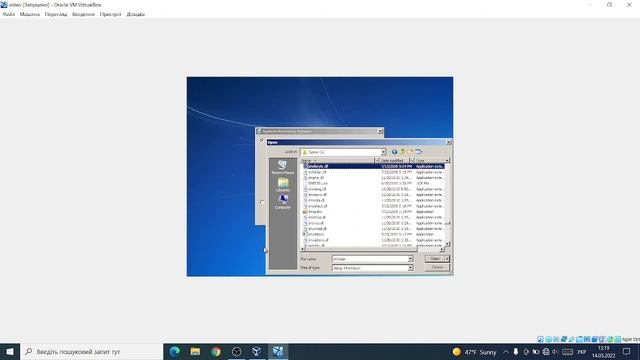Viewport: 640px width, 360px height.
Task: Open the Пристрої menu
Action: click(111, 14)
